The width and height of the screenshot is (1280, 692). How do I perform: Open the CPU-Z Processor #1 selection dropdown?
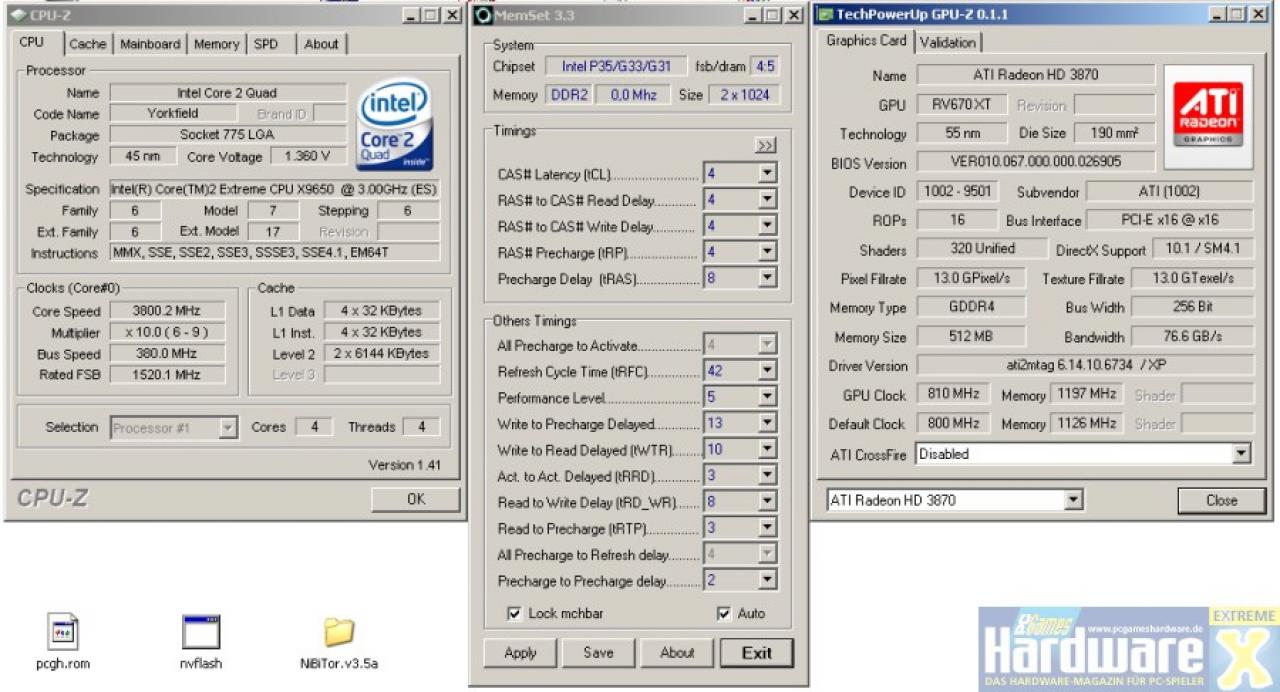point(228,428)
